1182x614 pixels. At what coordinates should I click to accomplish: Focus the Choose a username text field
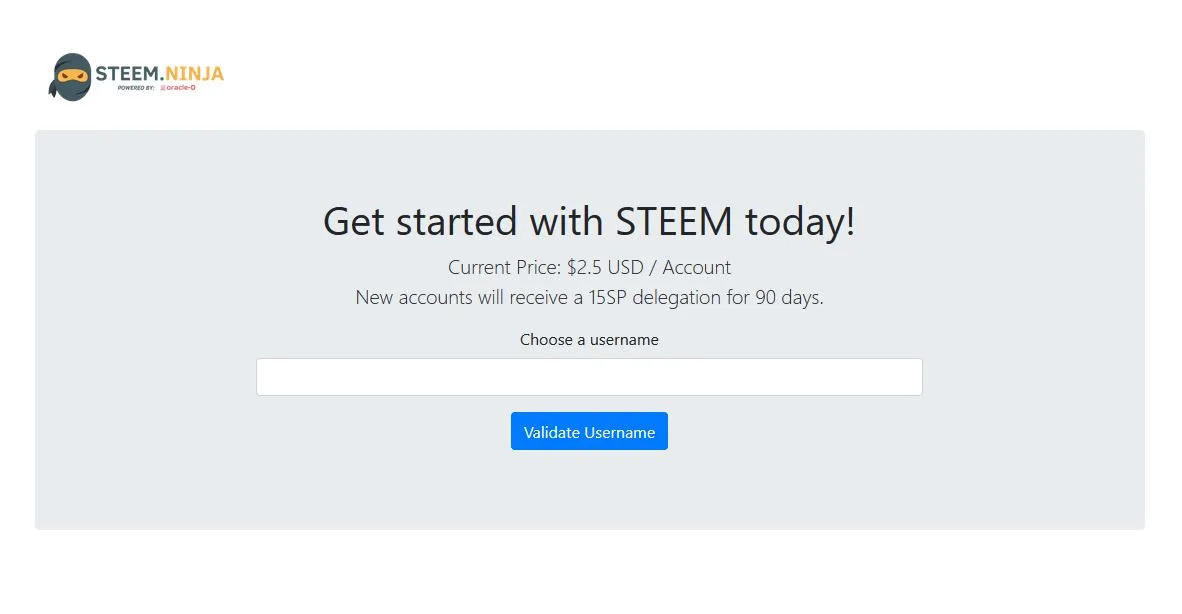(x=589, y=377)
